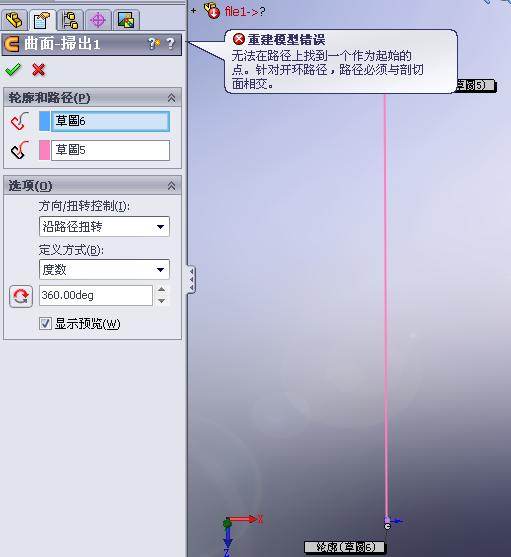Expand the file1 flyout tree node

(194, 11)
